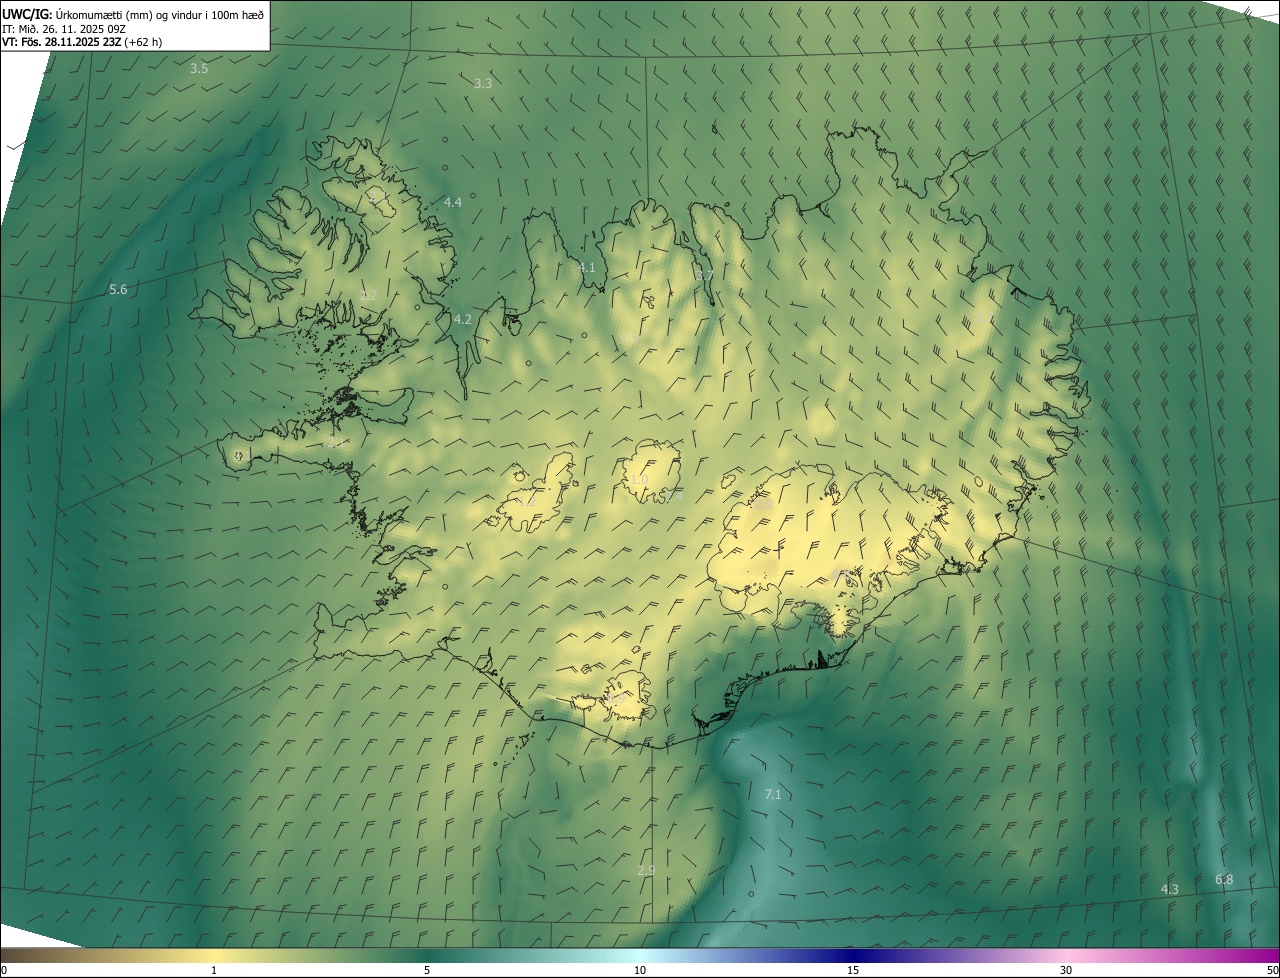Click the 3.7 value label on the map
Image resolution: width=1280 pixels, height=978 pixels.
coord(705,275)
